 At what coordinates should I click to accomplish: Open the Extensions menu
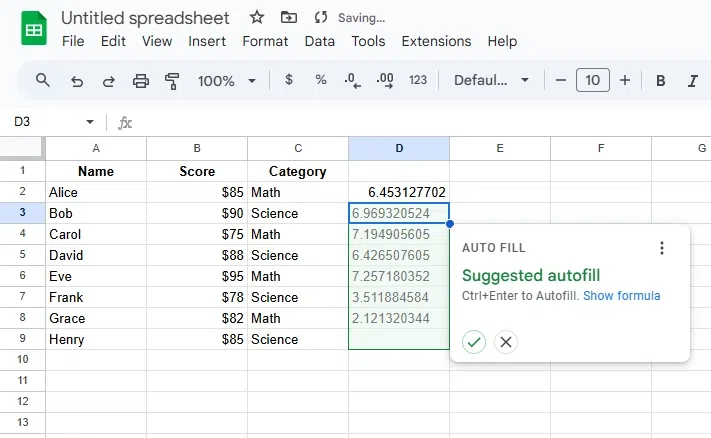point(436,41)
